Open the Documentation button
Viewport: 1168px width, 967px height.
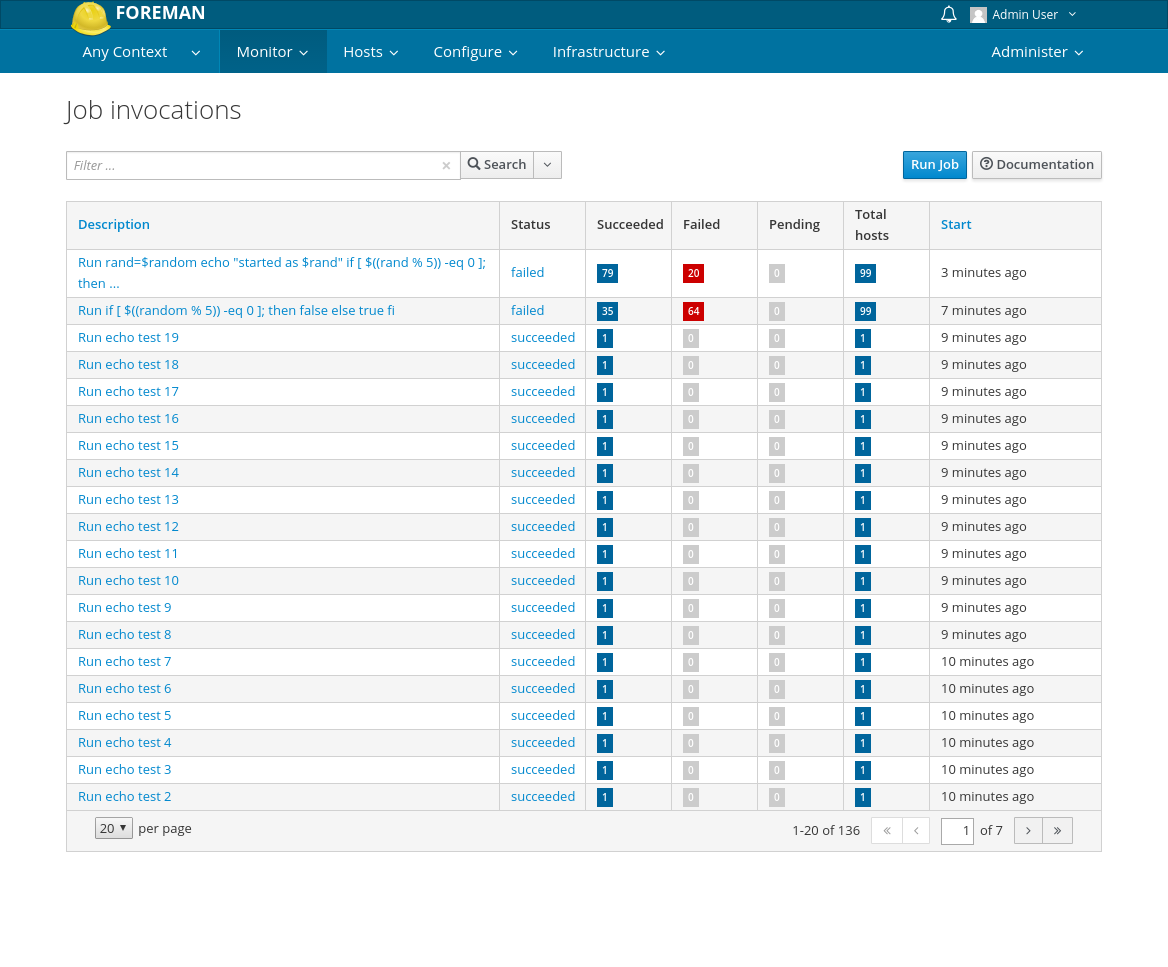click(x=1036, y=165)
